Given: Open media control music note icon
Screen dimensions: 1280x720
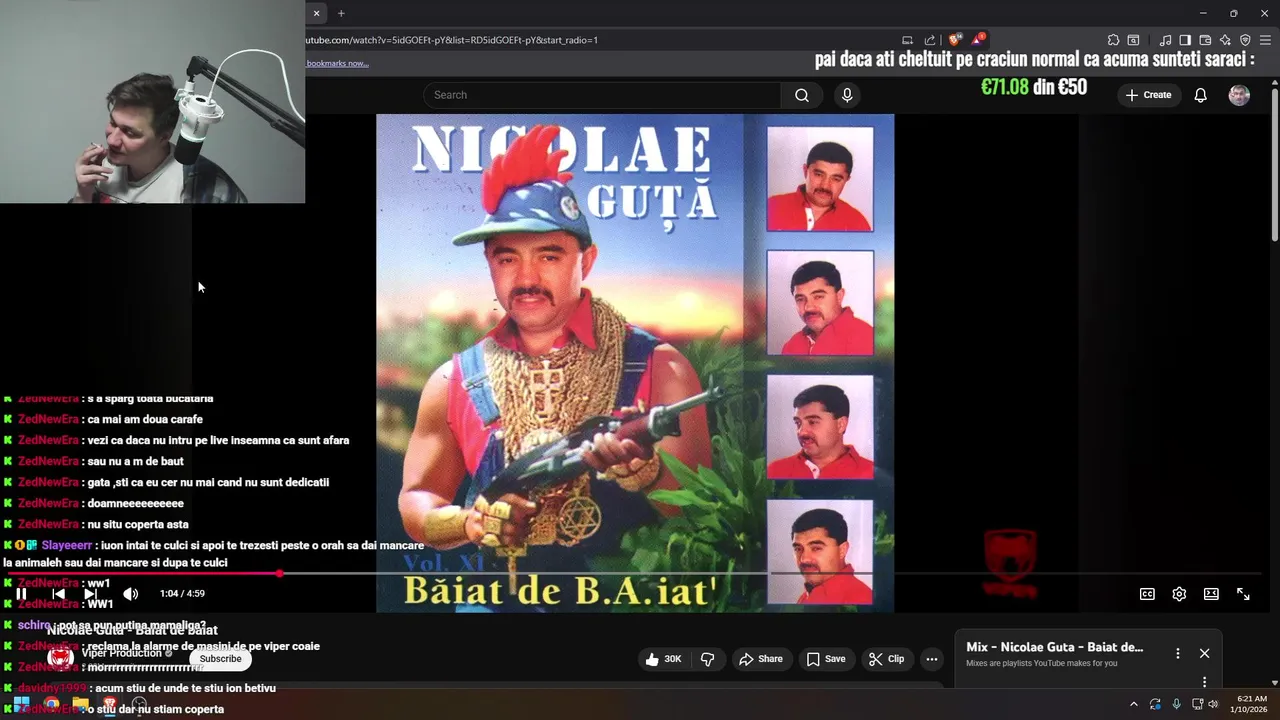Looking at the screenshot, I should tap(1165, 40).
